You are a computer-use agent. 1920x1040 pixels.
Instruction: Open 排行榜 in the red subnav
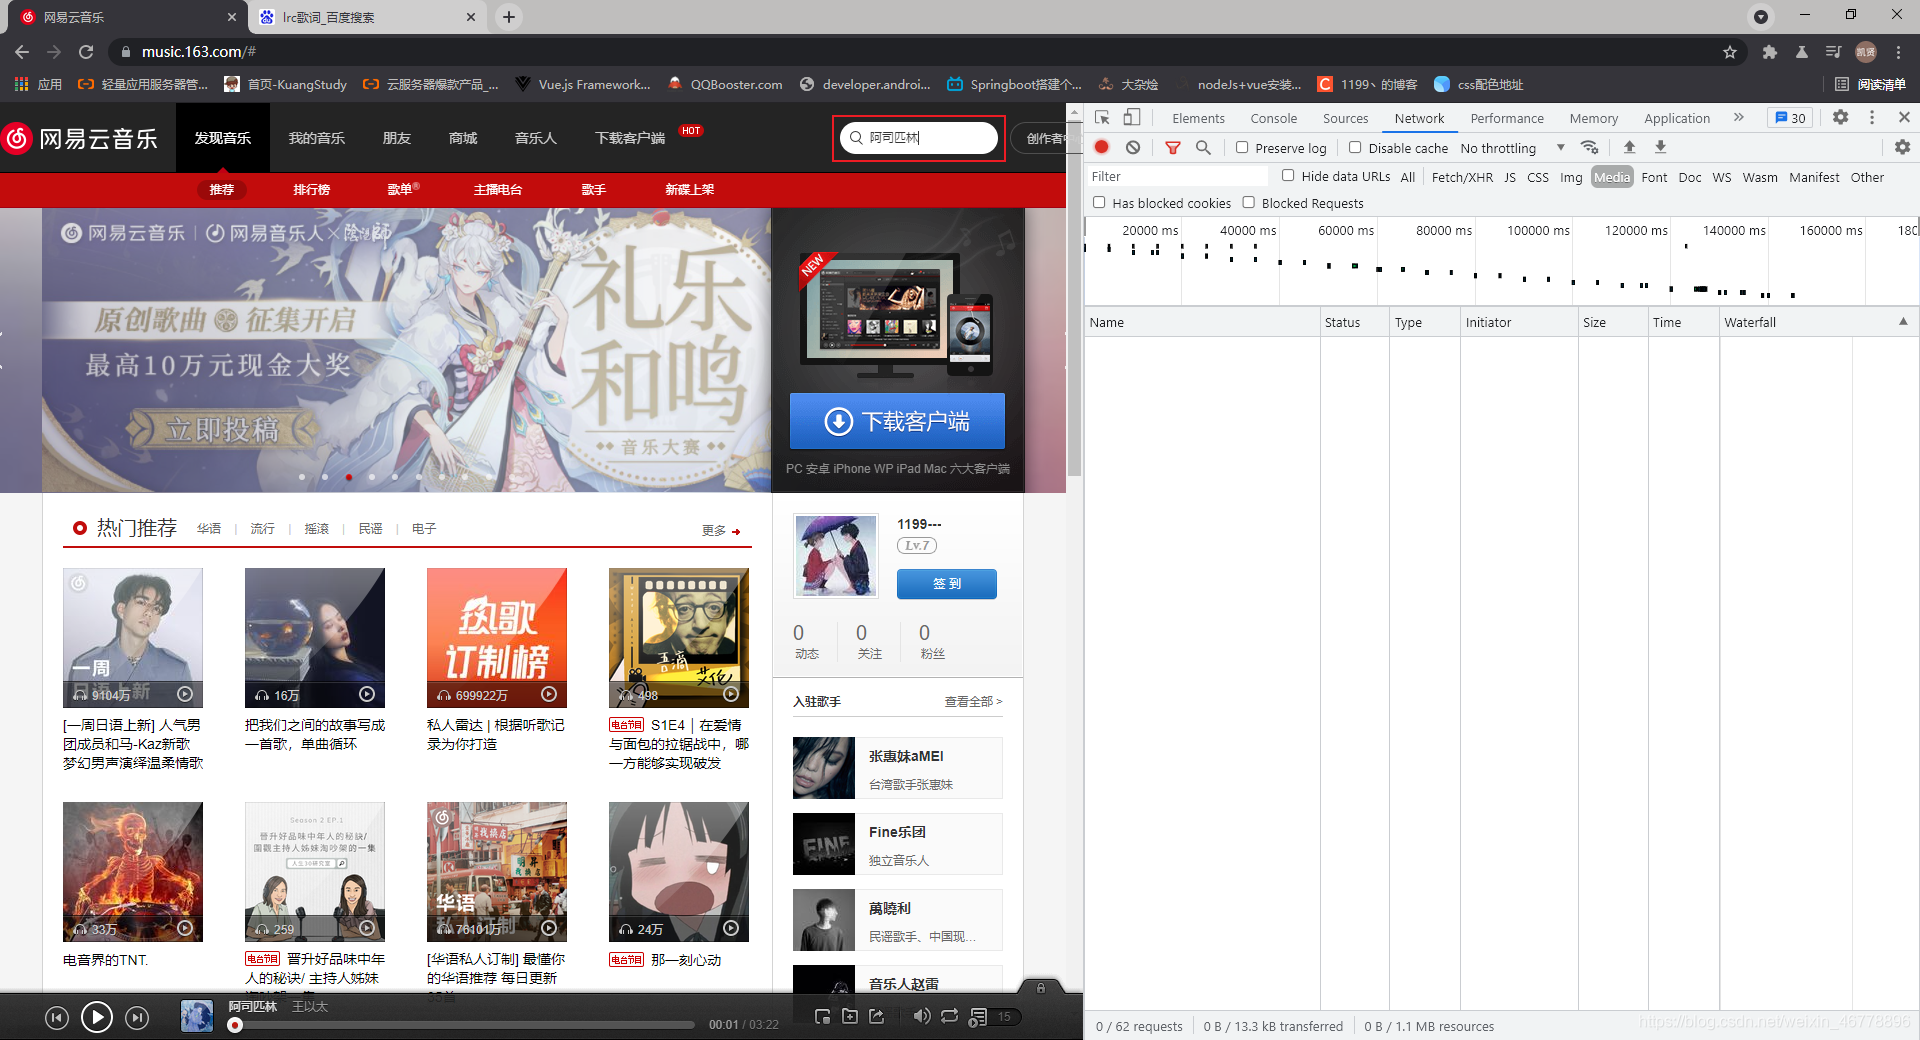pyautogui.click(x=311, y=189)
